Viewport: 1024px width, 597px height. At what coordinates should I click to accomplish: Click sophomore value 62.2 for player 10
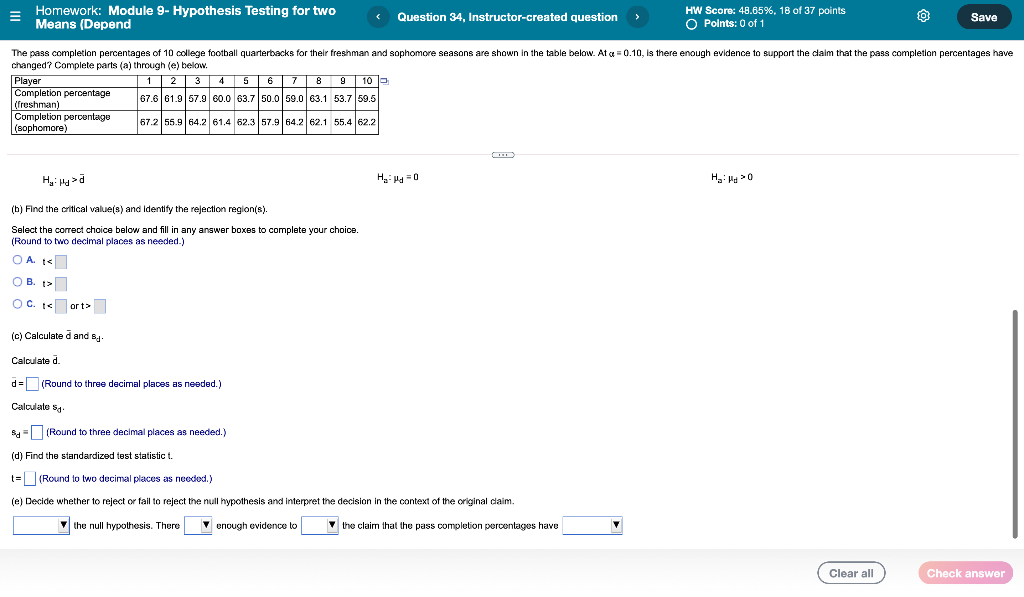tap(367, 122)
